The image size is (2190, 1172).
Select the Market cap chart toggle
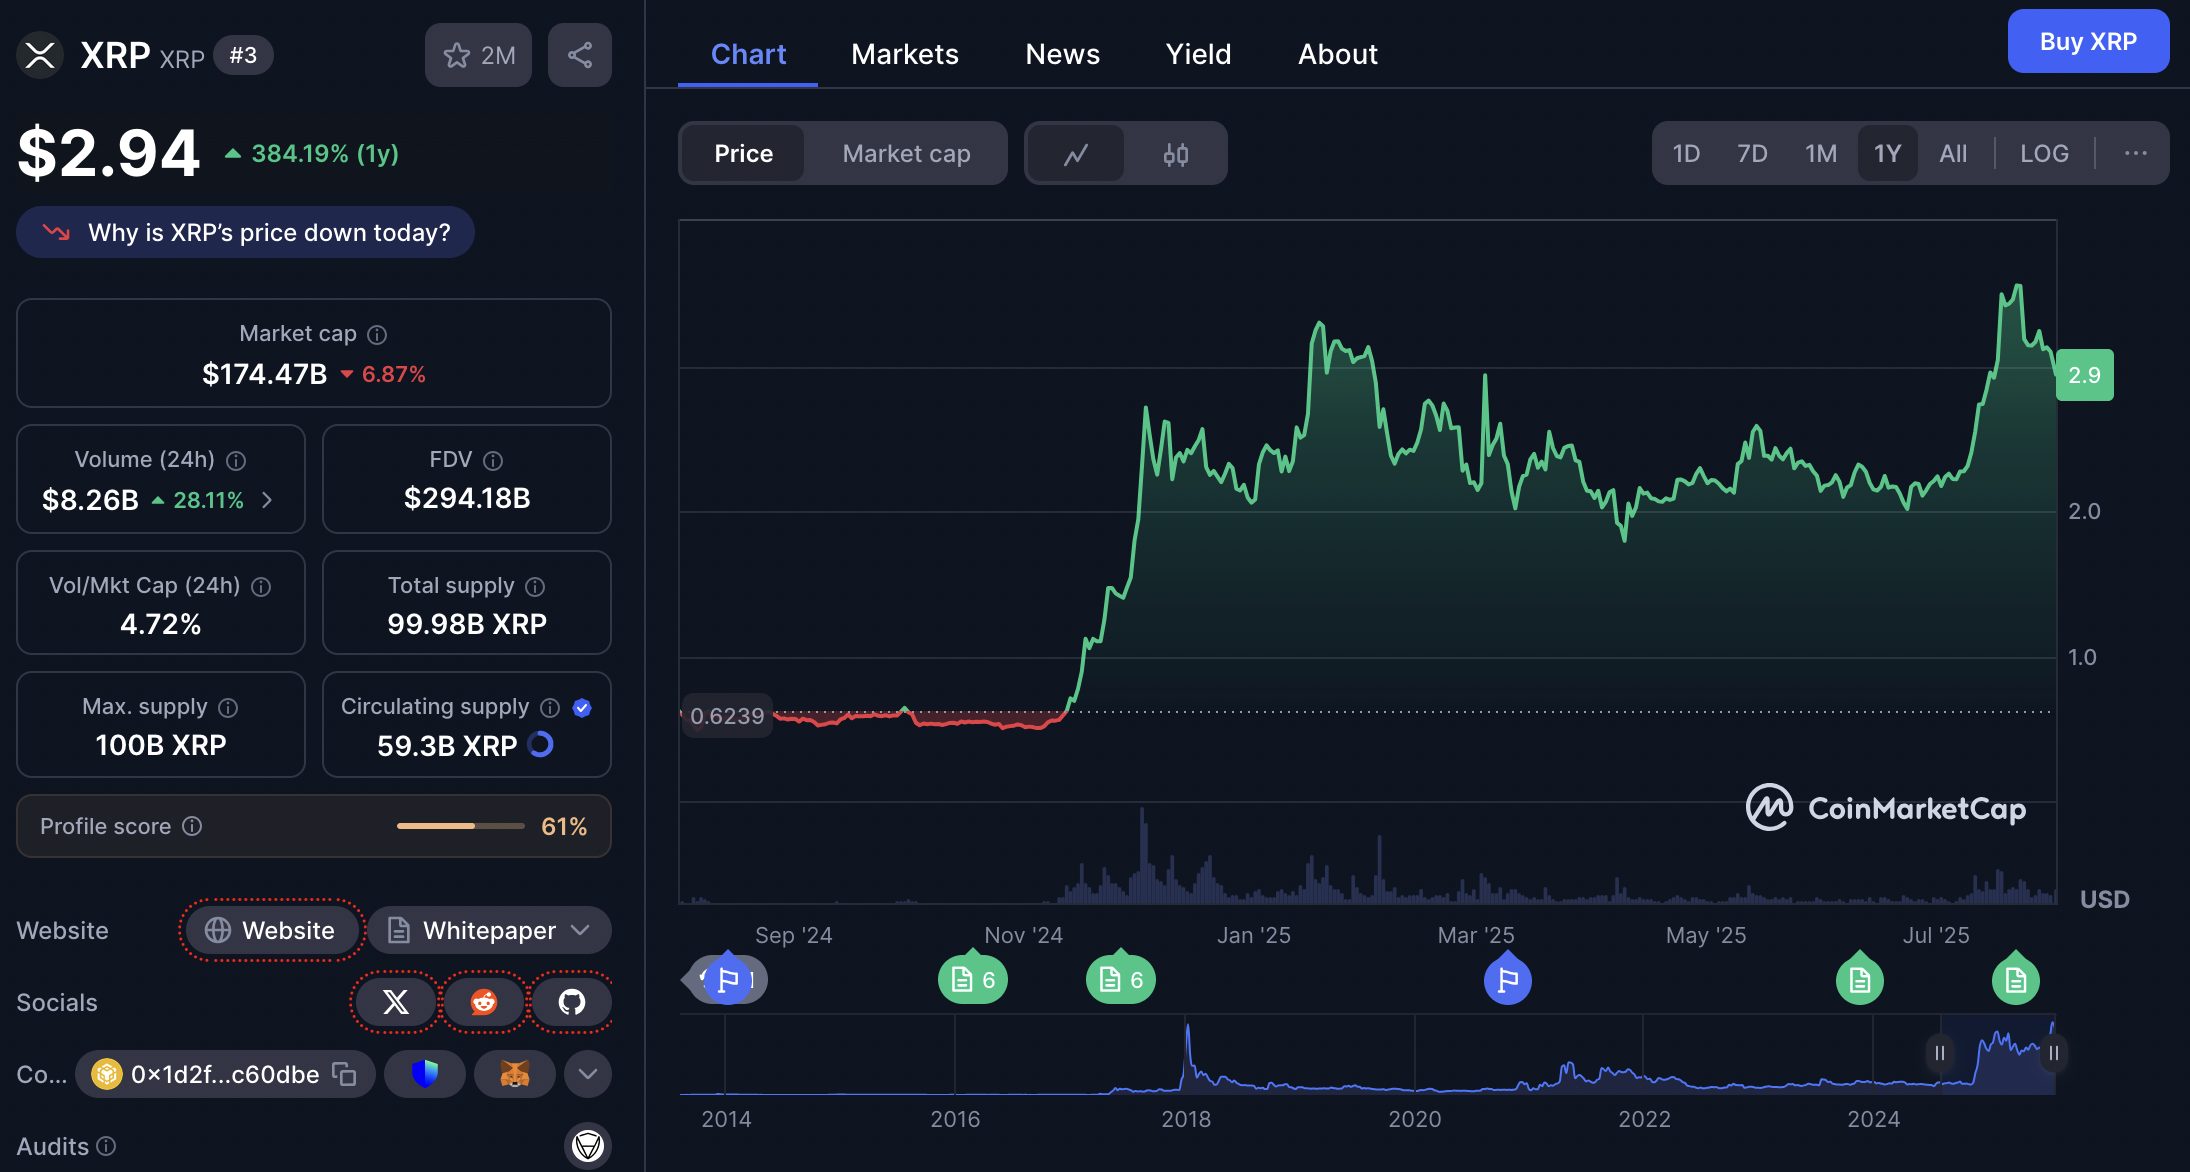pos(906,154)
